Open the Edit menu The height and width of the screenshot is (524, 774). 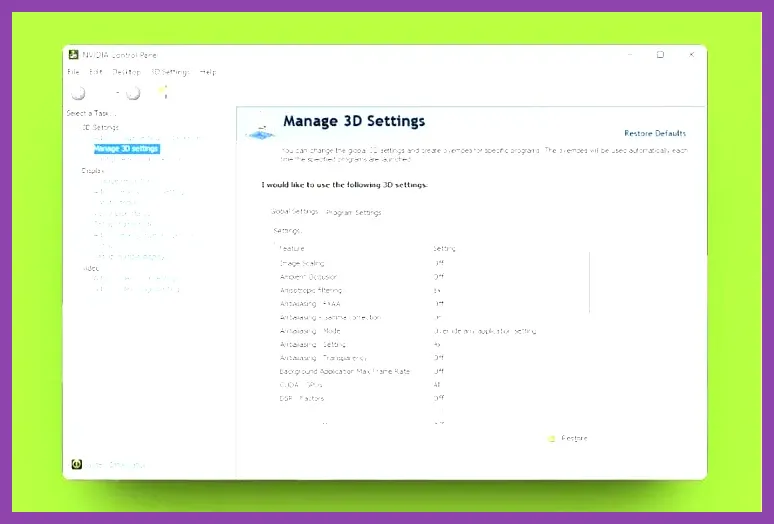tap(96, 72)
